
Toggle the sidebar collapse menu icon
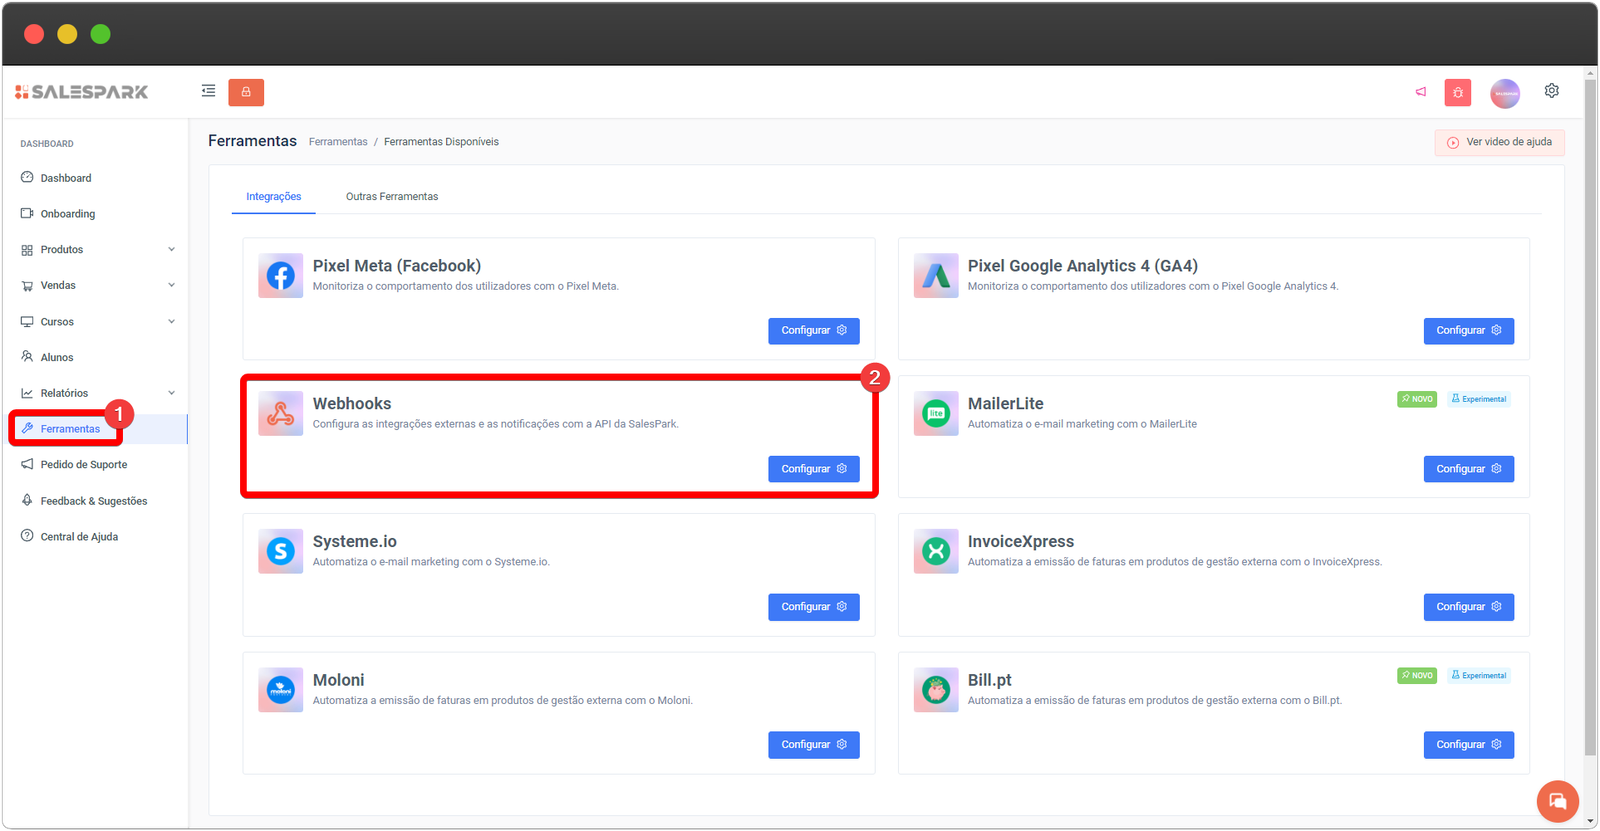(208, 91)
